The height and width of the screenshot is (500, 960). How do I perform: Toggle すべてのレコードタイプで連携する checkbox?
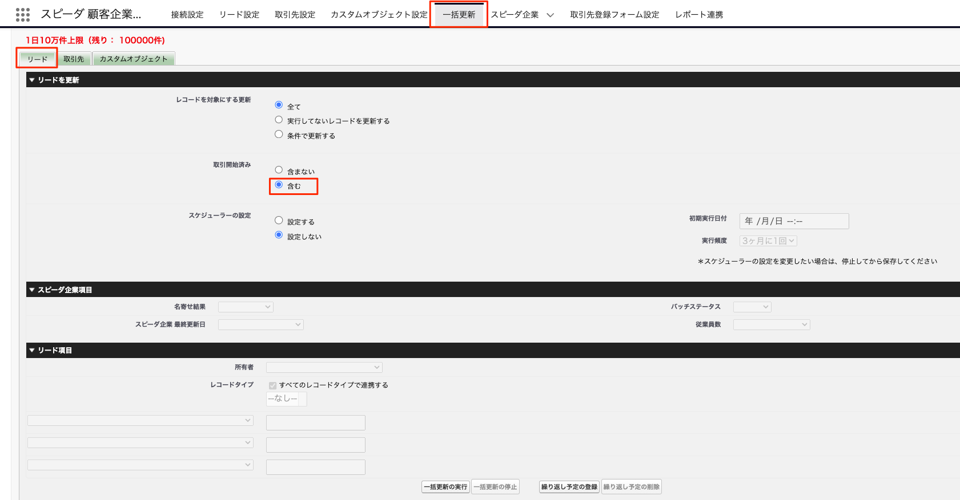pyautogui.click(x=272, y=386)
